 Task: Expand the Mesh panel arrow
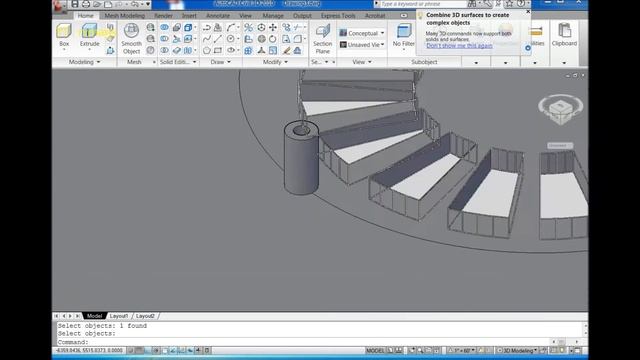coord(154,62)
